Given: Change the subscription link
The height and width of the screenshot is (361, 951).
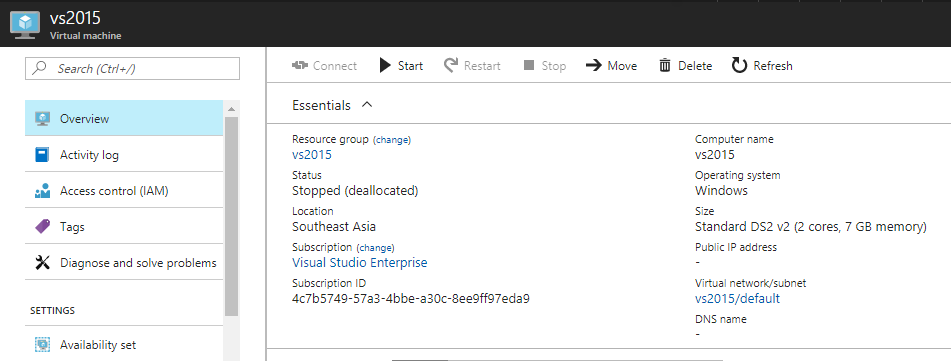Looking at the screenshot, I should click(375, 248).
